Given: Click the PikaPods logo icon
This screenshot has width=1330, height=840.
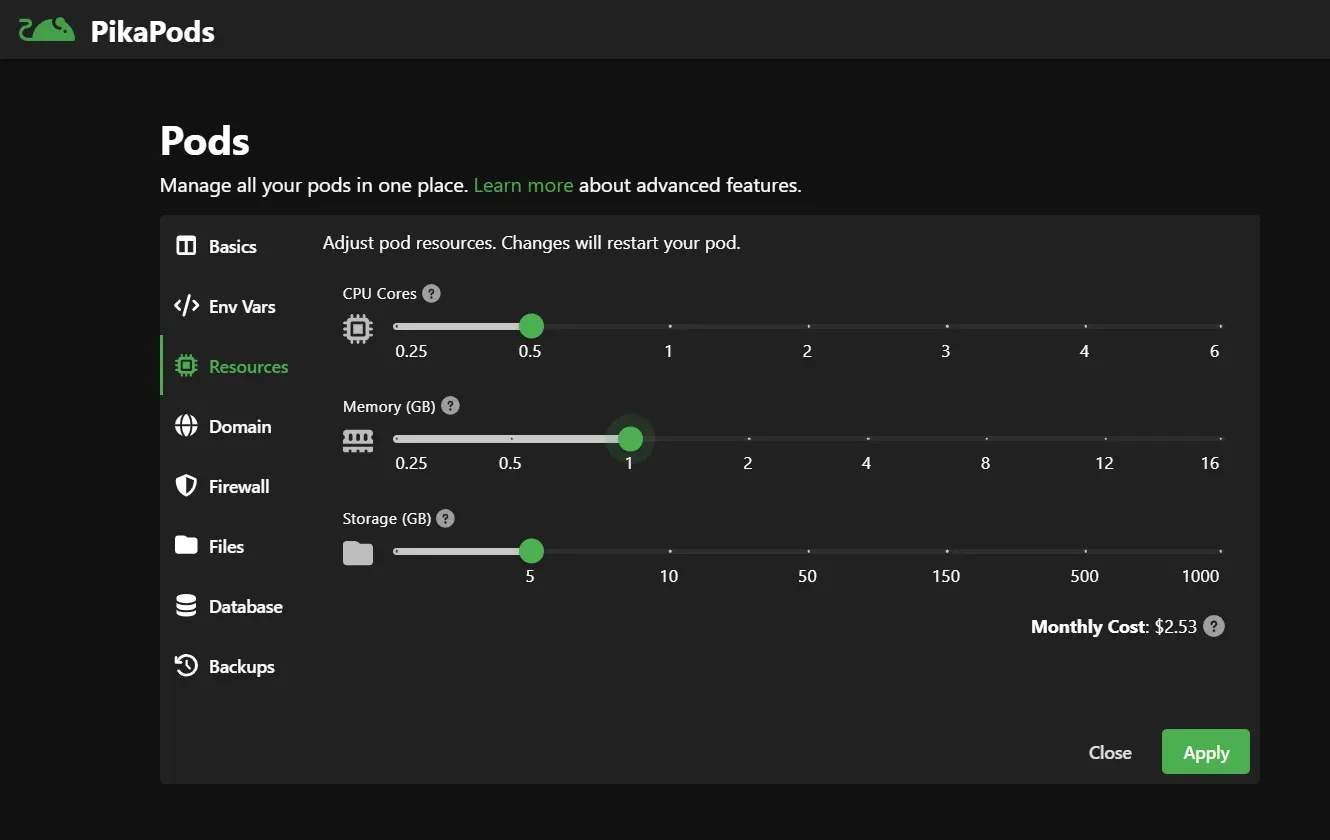Looking at the screenshot, I should click(x=47, y=29).
